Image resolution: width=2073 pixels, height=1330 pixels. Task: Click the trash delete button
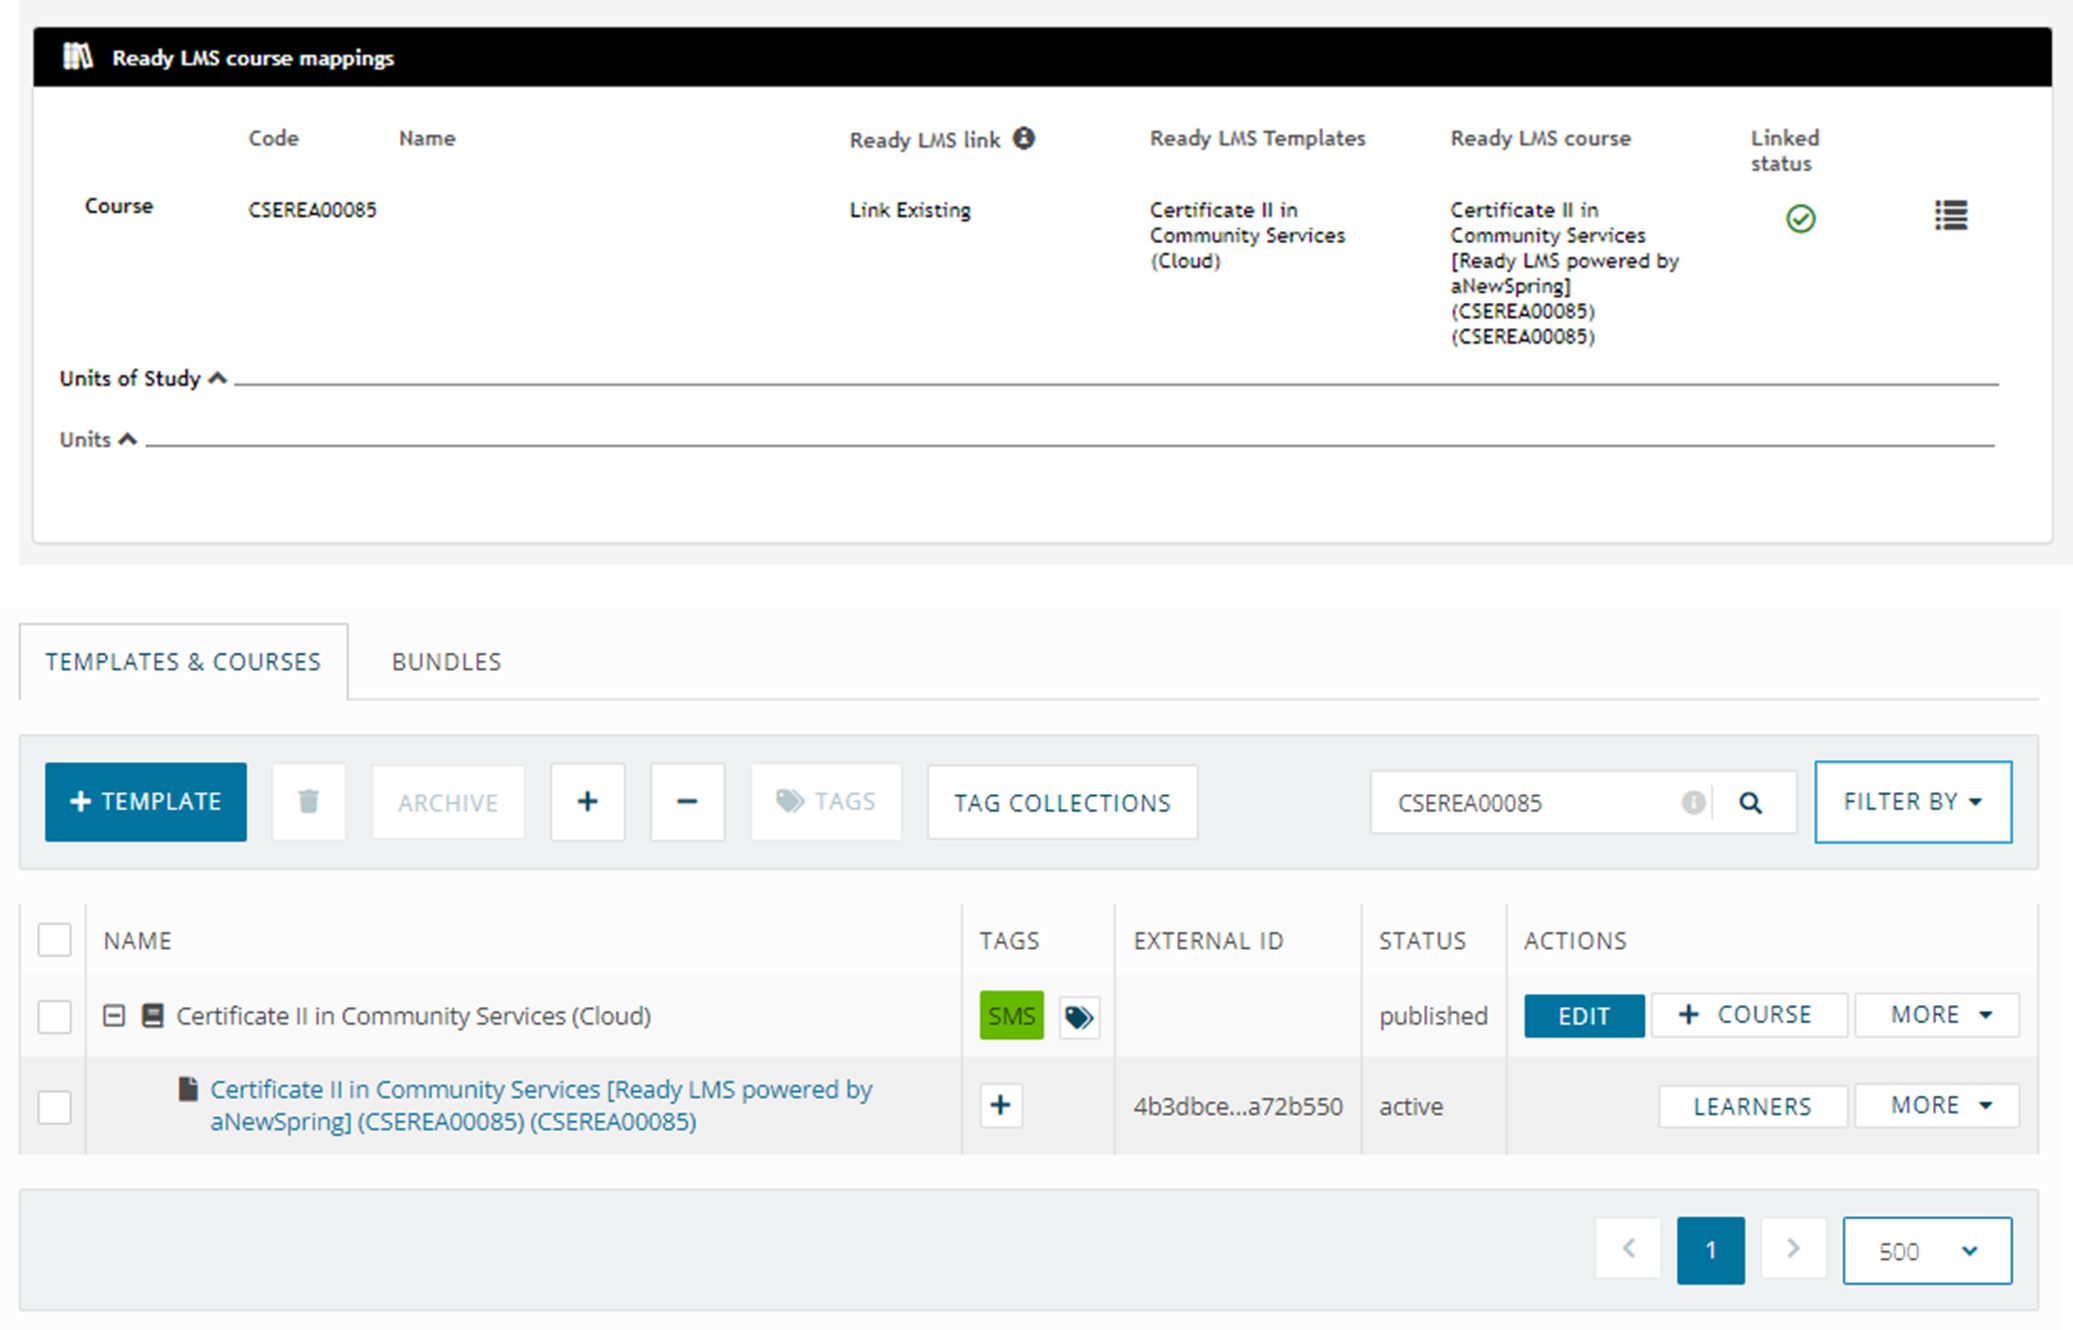tap(309, 802)
